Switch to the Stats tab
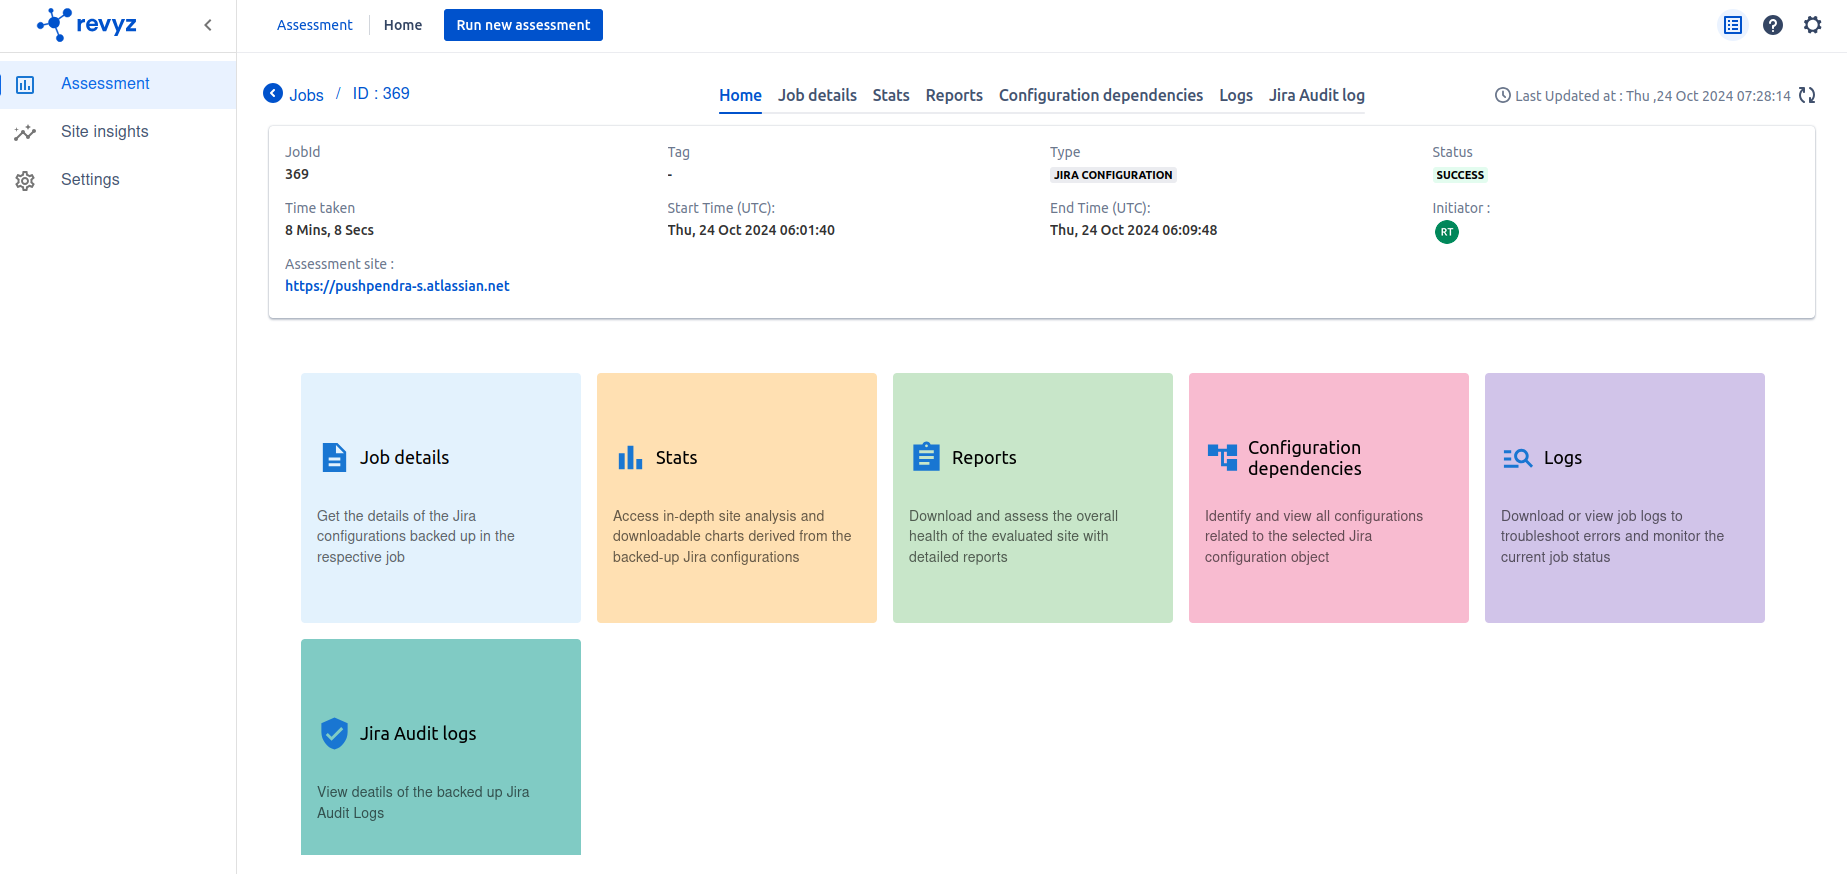This screenshot has height=874, width=1847. click(891, 95)
